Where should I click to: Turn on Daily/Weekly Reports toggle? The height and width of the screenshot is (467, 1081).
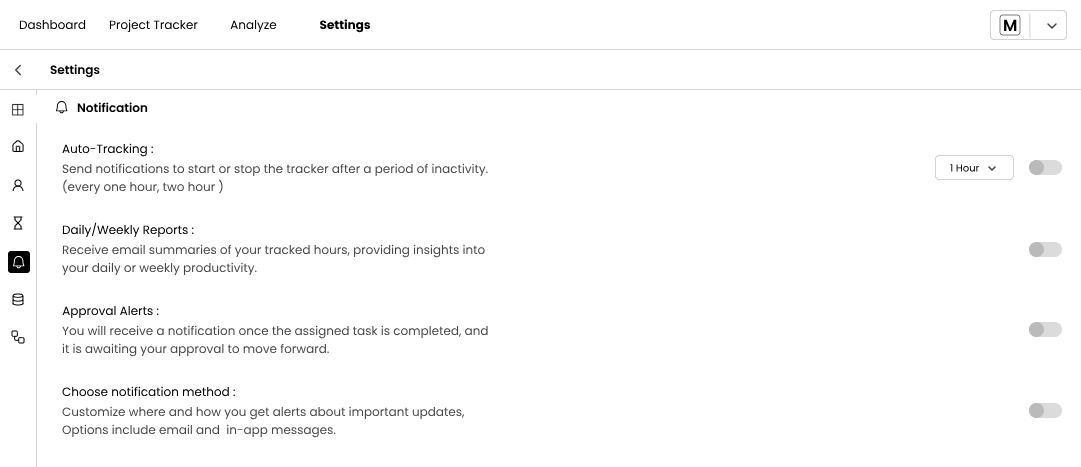(x=1045, y=249)
